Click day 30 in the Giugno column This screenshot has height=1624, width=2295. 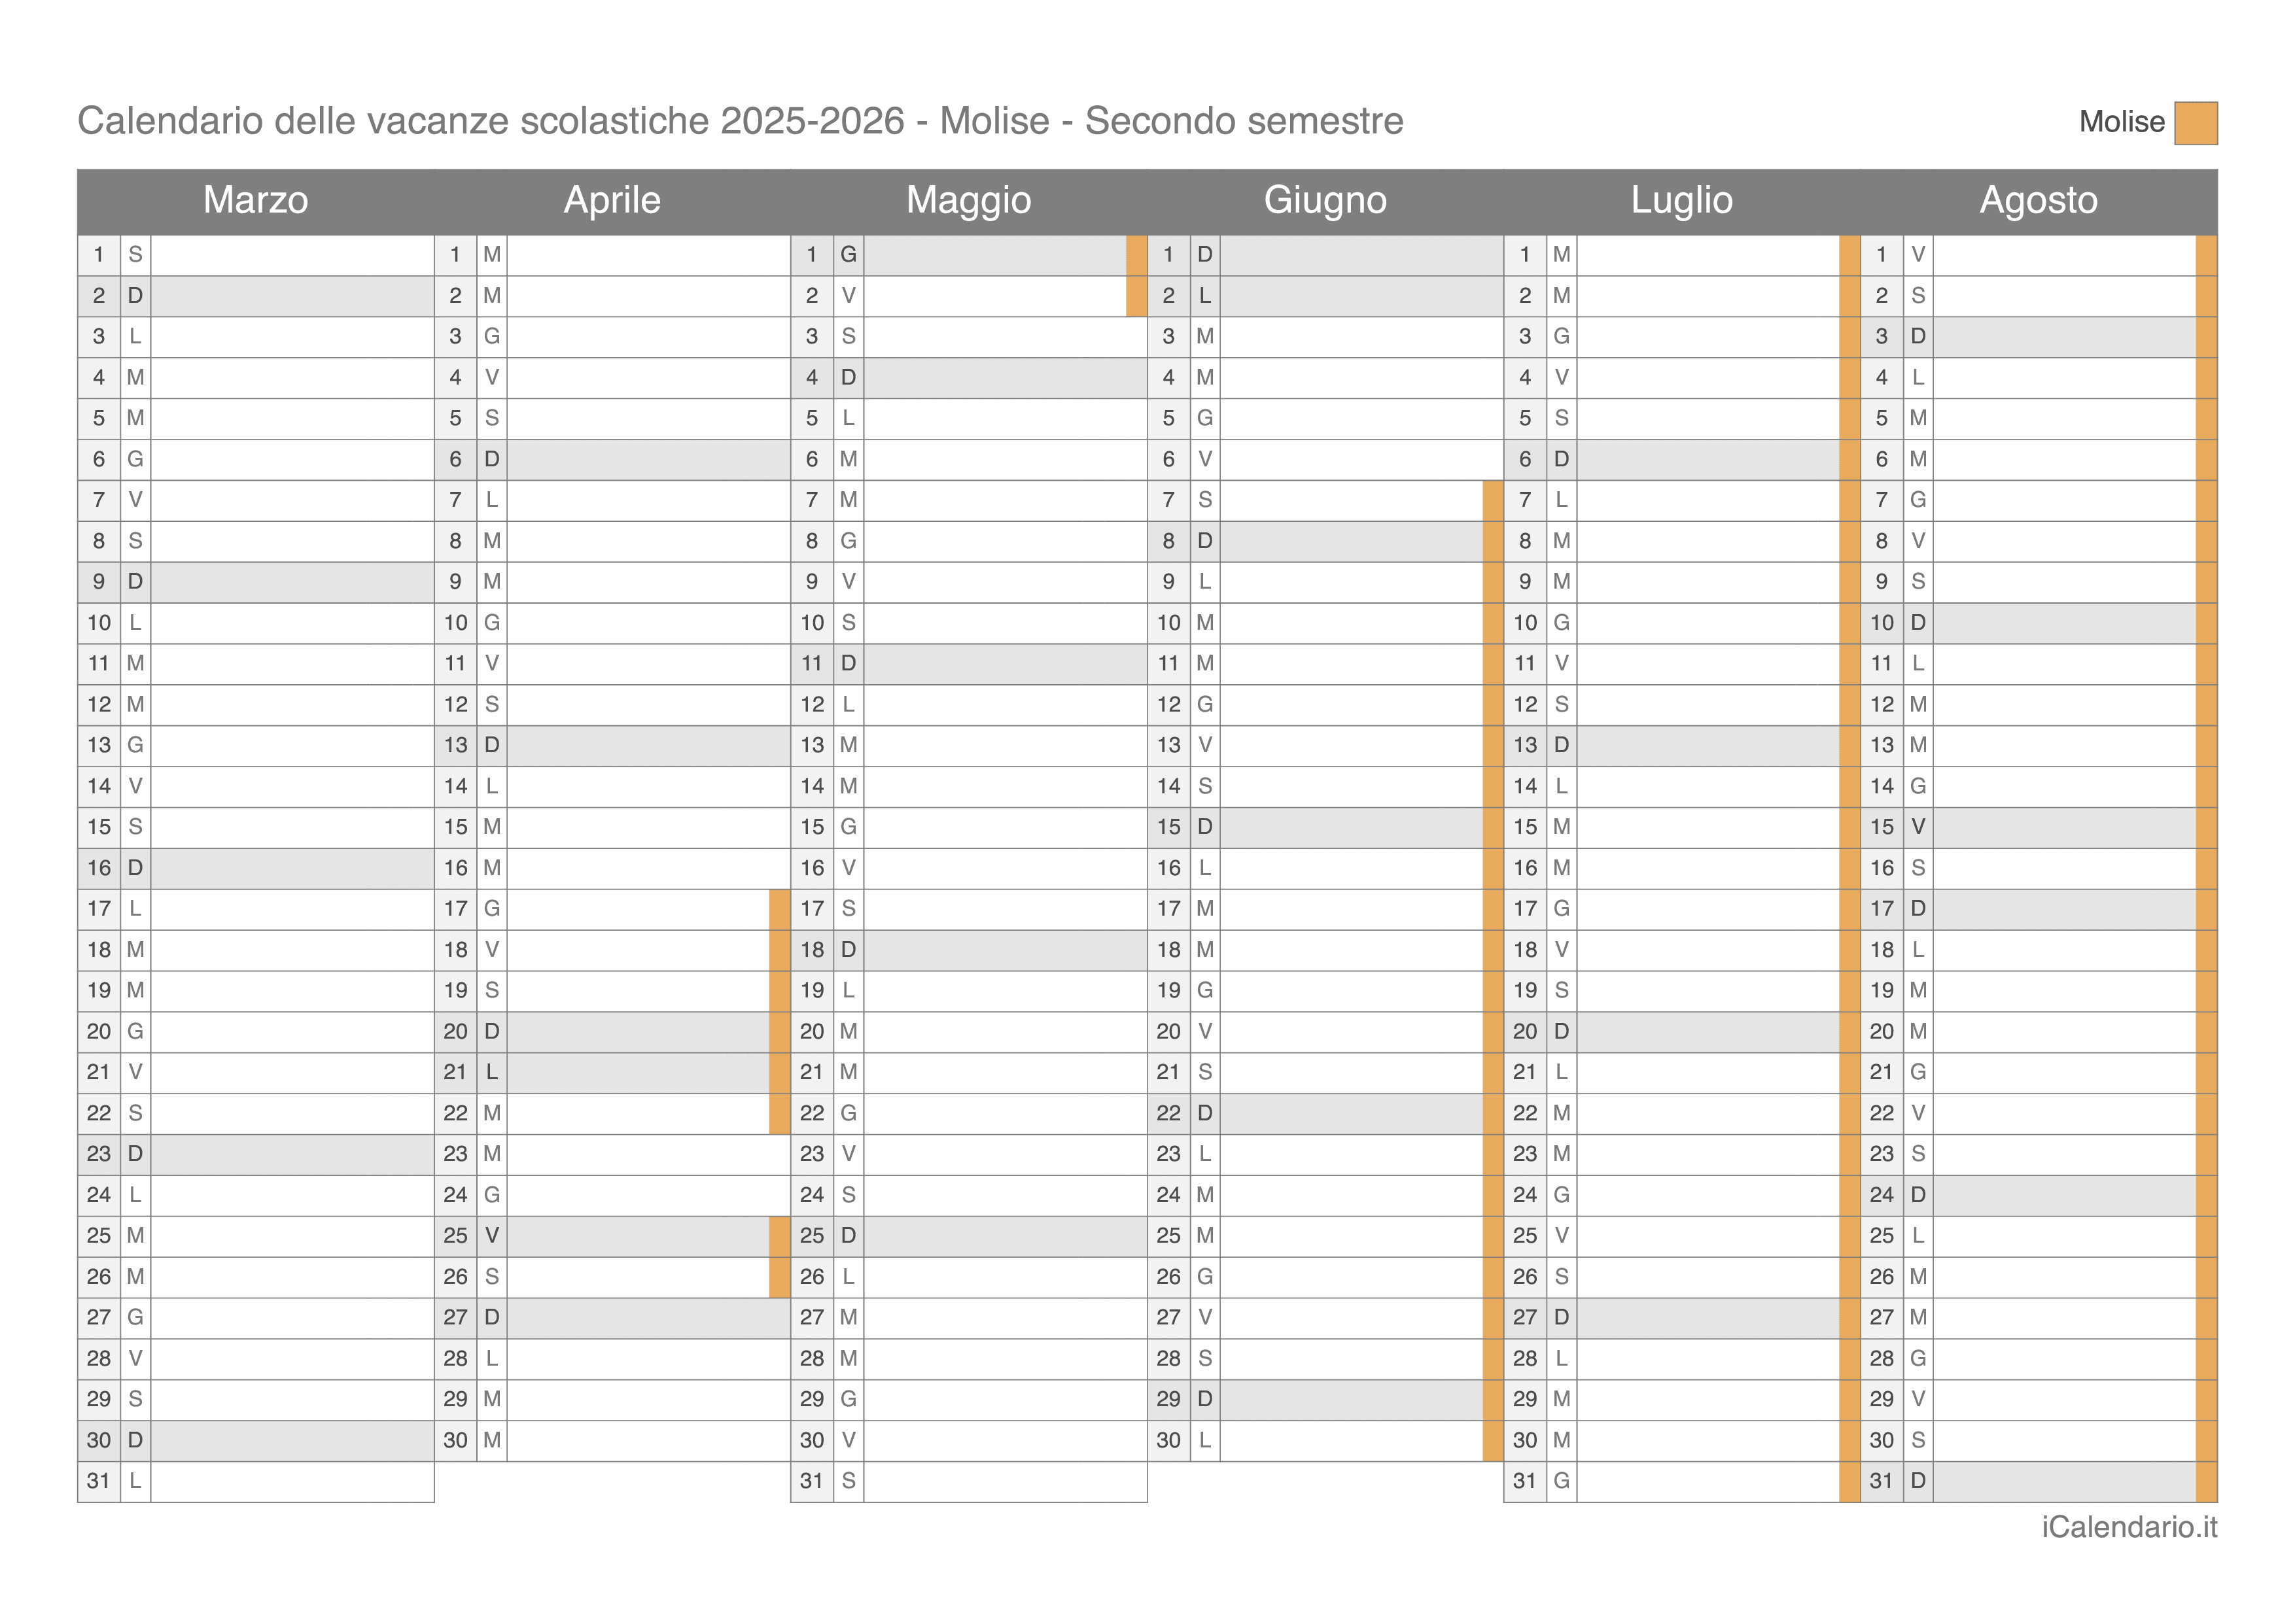1325,1440
